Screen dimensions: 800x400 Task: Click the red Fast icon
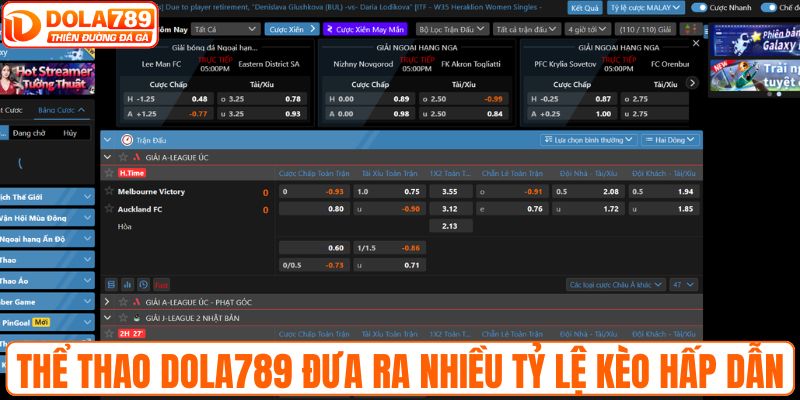point(161,285)
